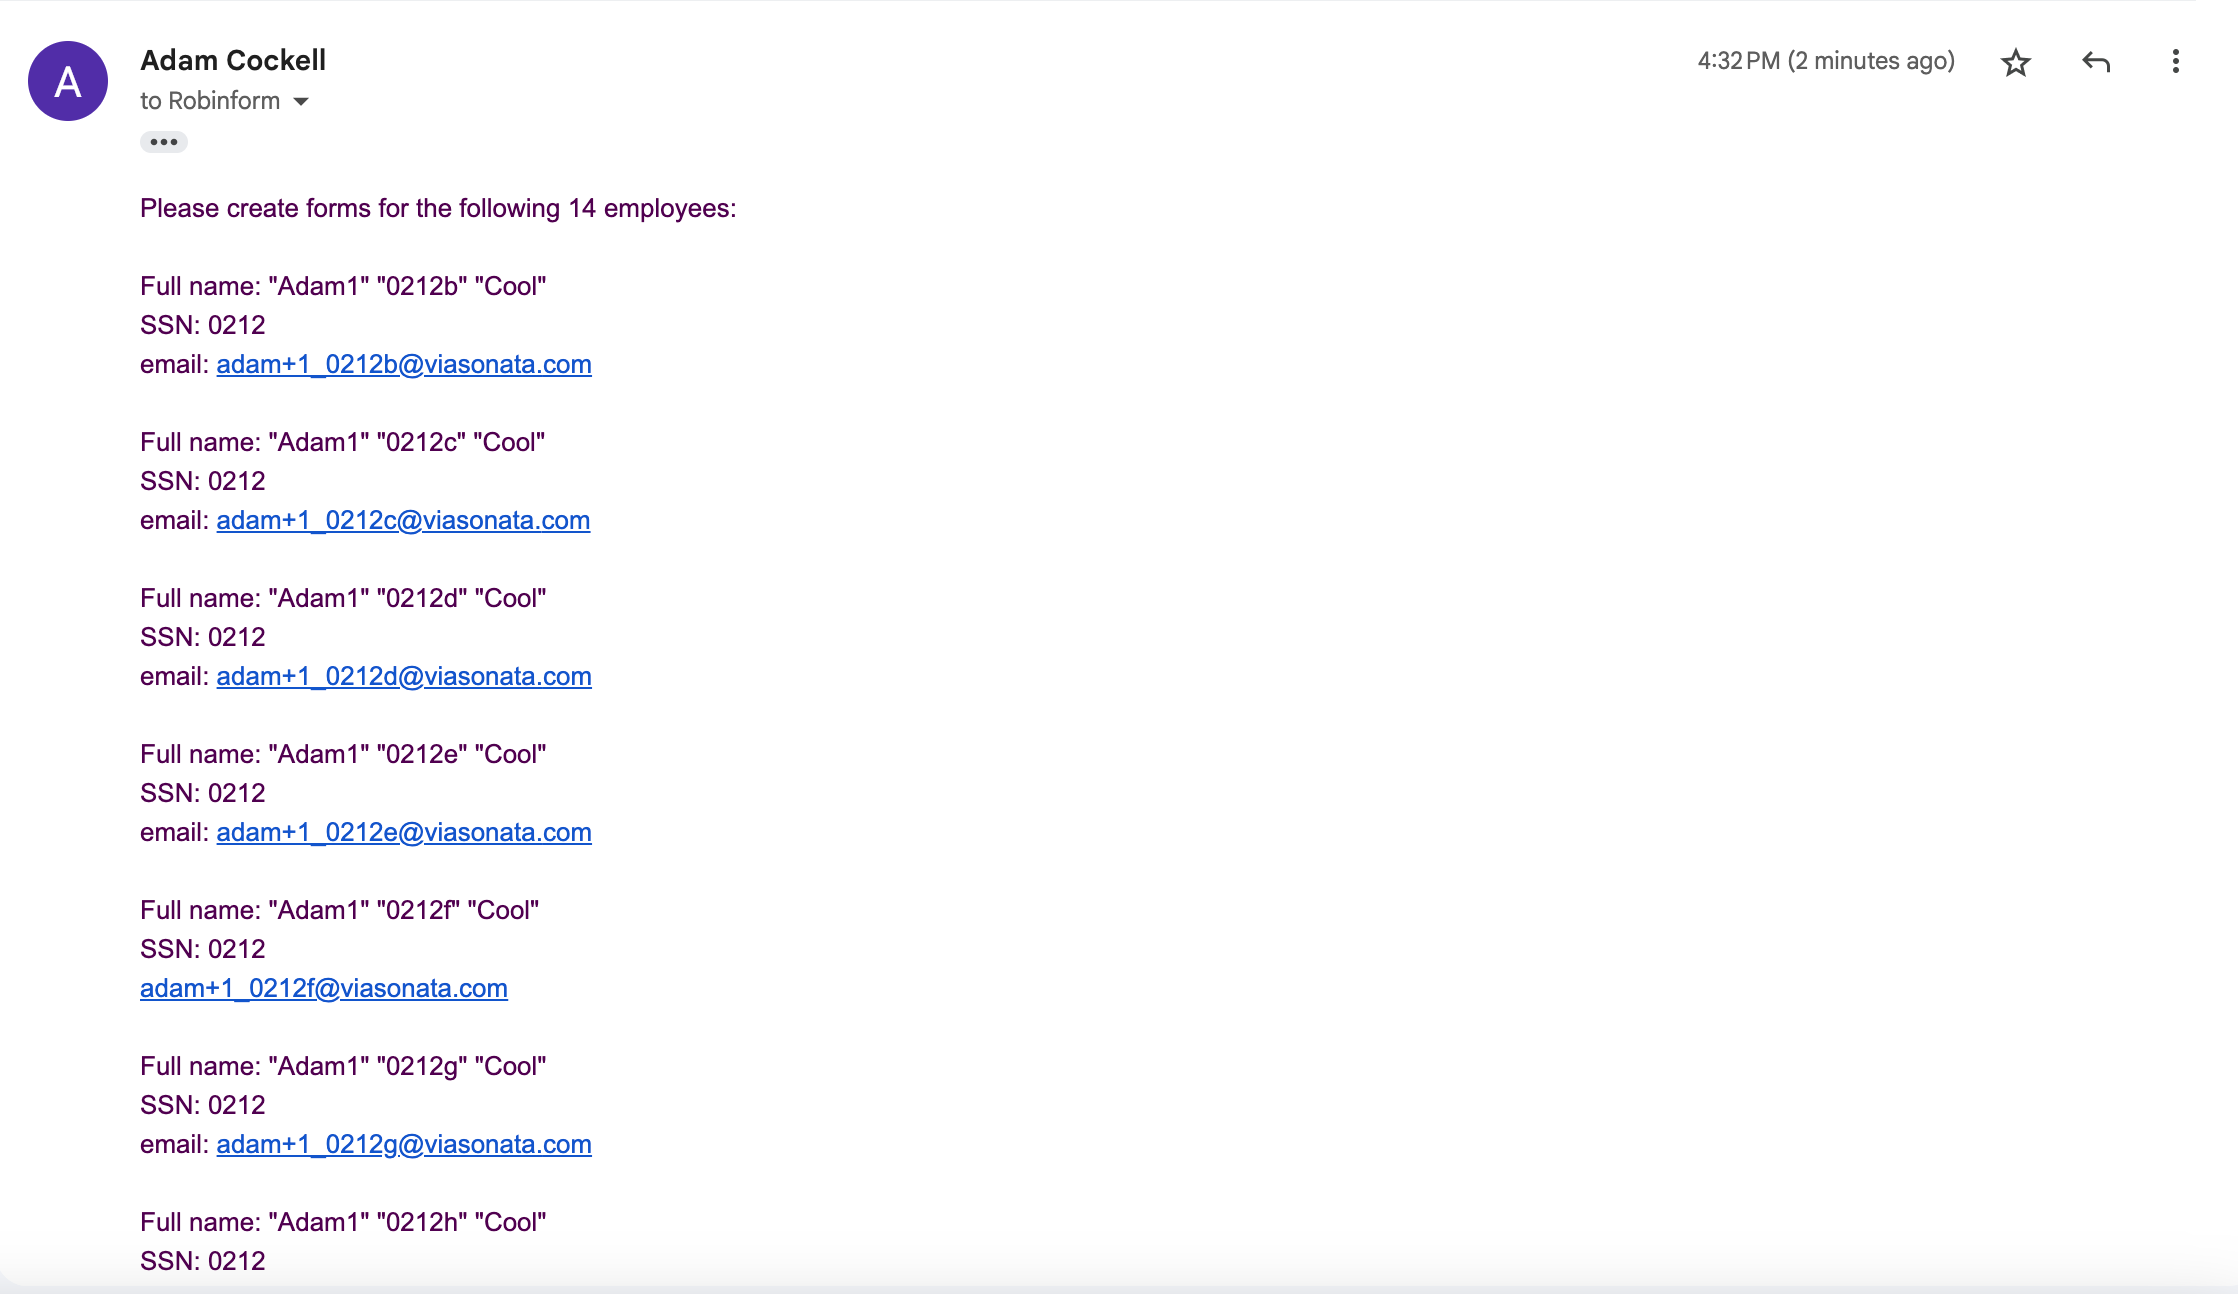Show trimmed content ellipsis button
The height and width of the screenshot is (1294, 2238).
(x=164, y=142)
